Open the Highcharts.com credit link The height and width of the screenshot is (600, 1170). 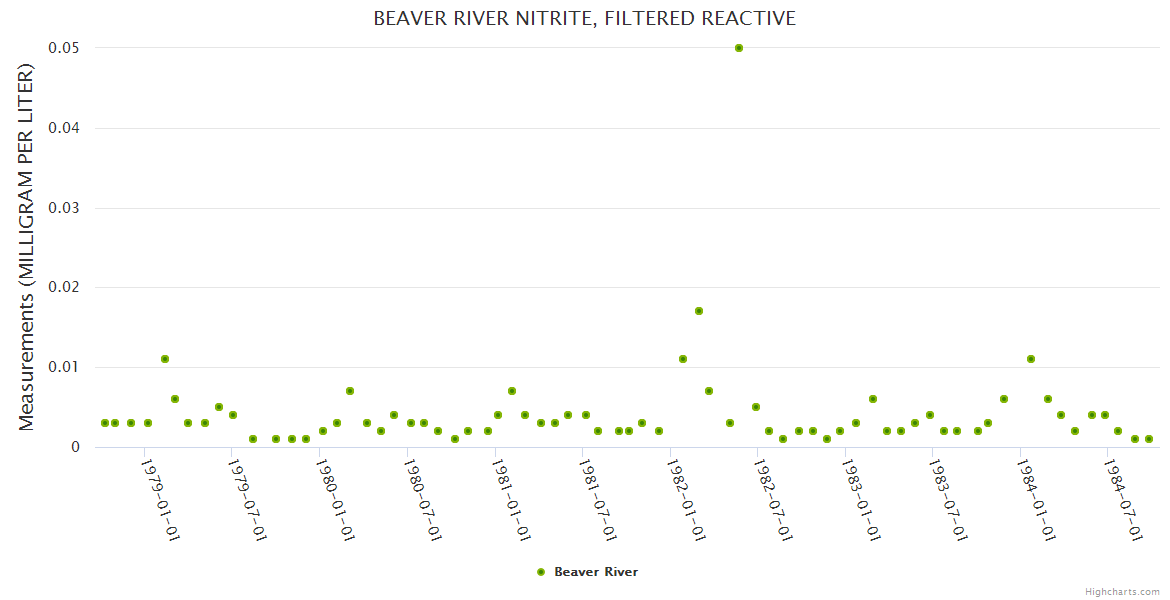point(1122,591)
